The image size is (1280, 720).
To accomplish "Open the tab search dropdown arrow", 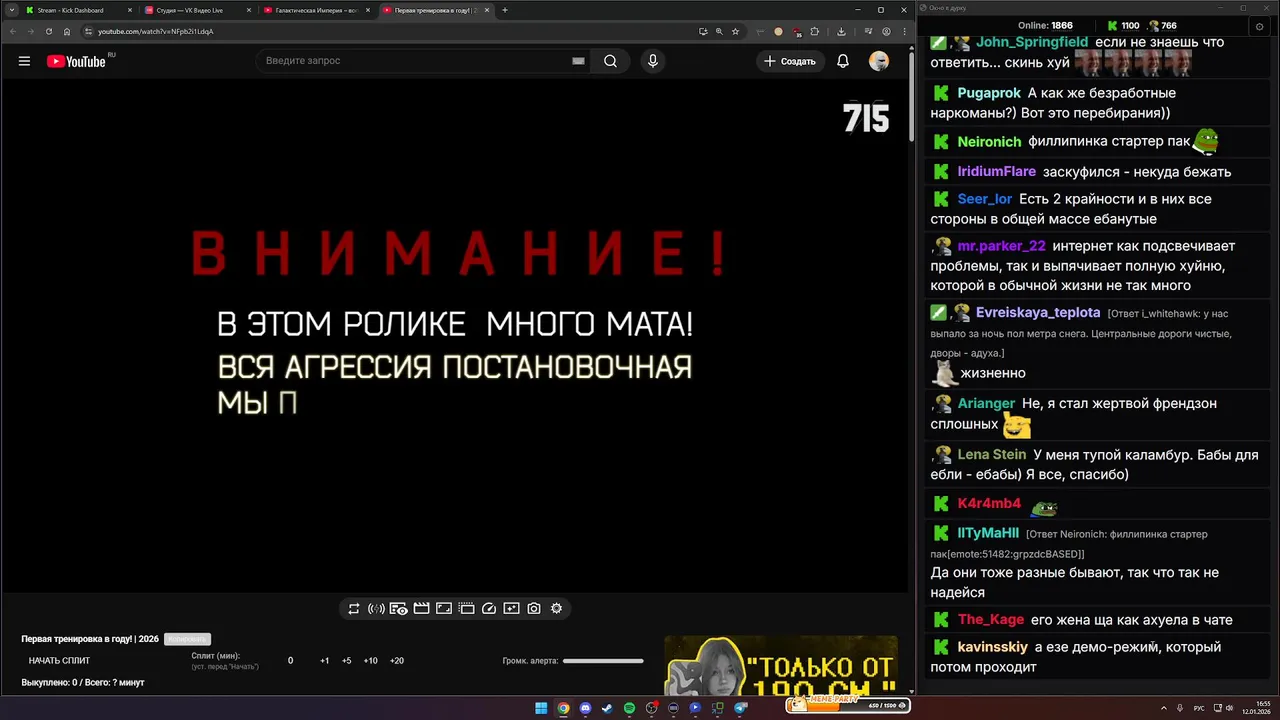I will 10,10.
